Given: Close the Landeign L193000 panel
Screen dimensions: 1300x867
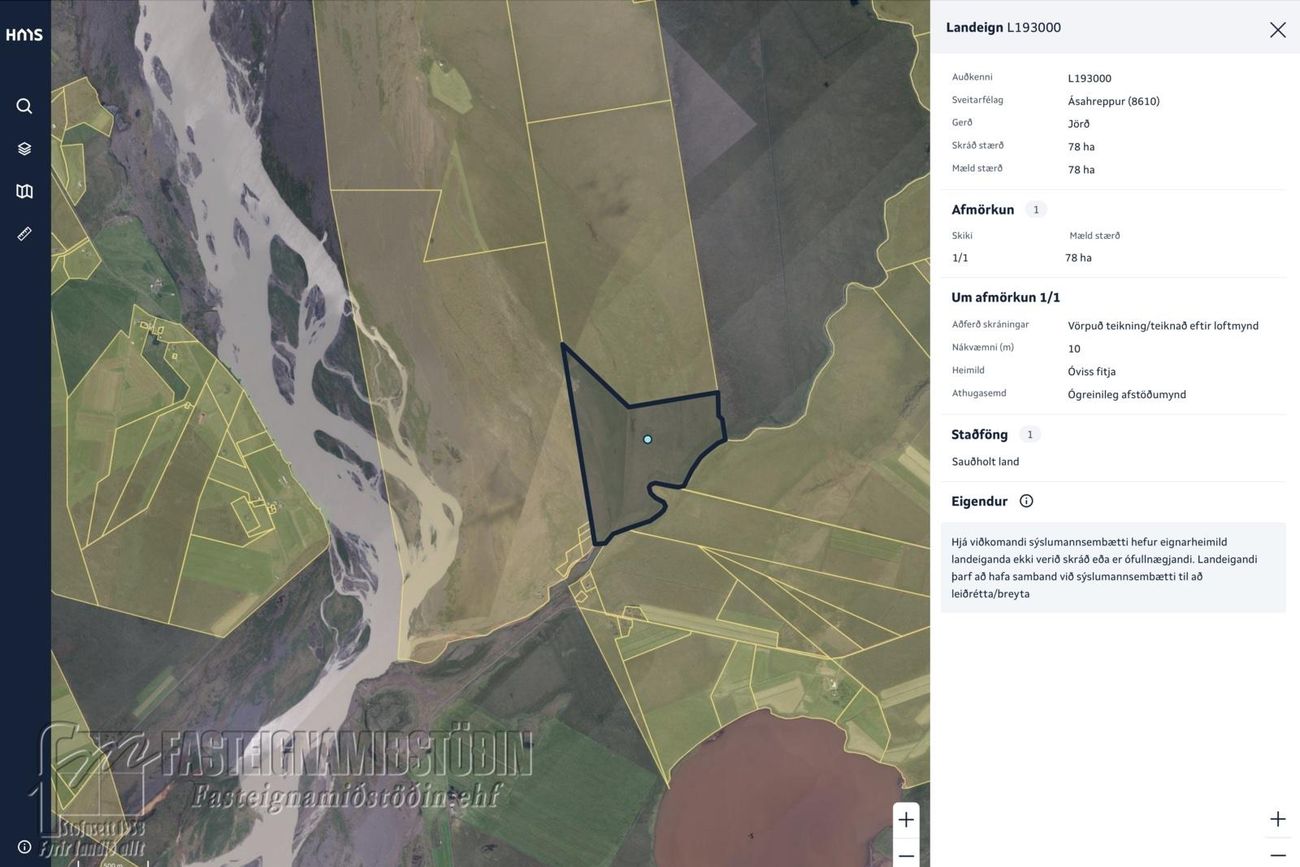Looking at the screenshot, I should point(1278,29).
